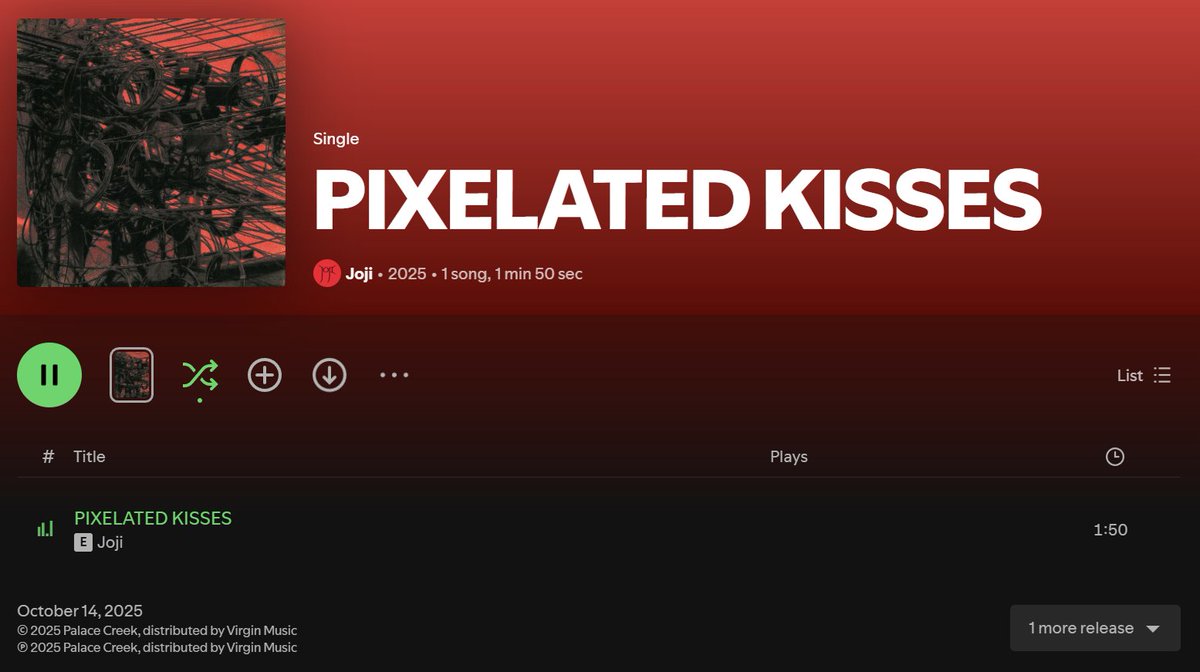Click the now-playing equalizer icon
Viewport: 1200px width, 672px height.
coord(45,529)
